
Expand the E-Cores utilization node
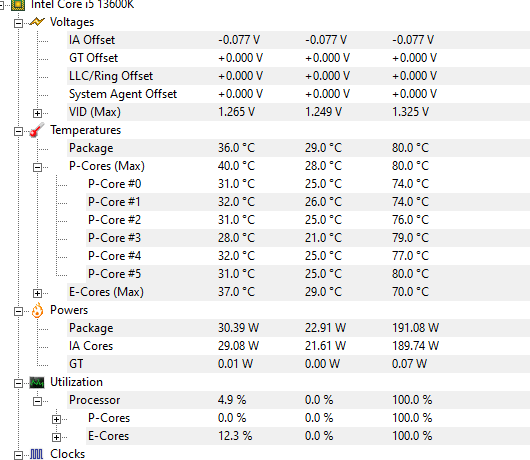(56, 437)
